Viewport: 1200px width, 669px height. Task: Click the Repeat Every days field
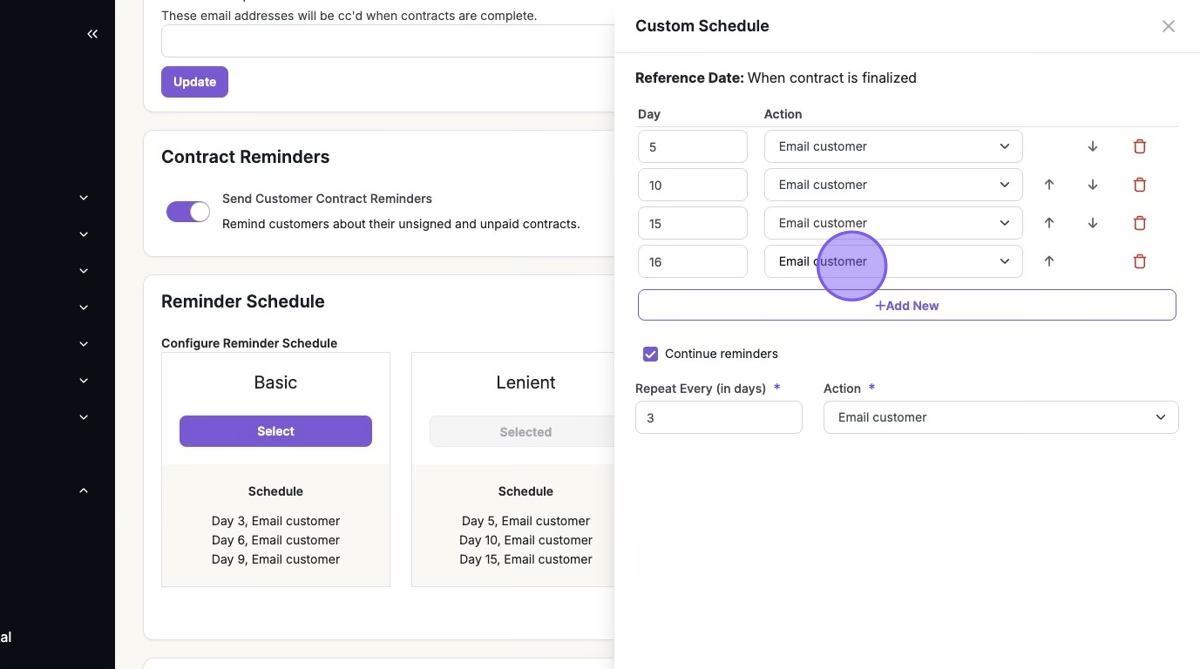point(718,418)
